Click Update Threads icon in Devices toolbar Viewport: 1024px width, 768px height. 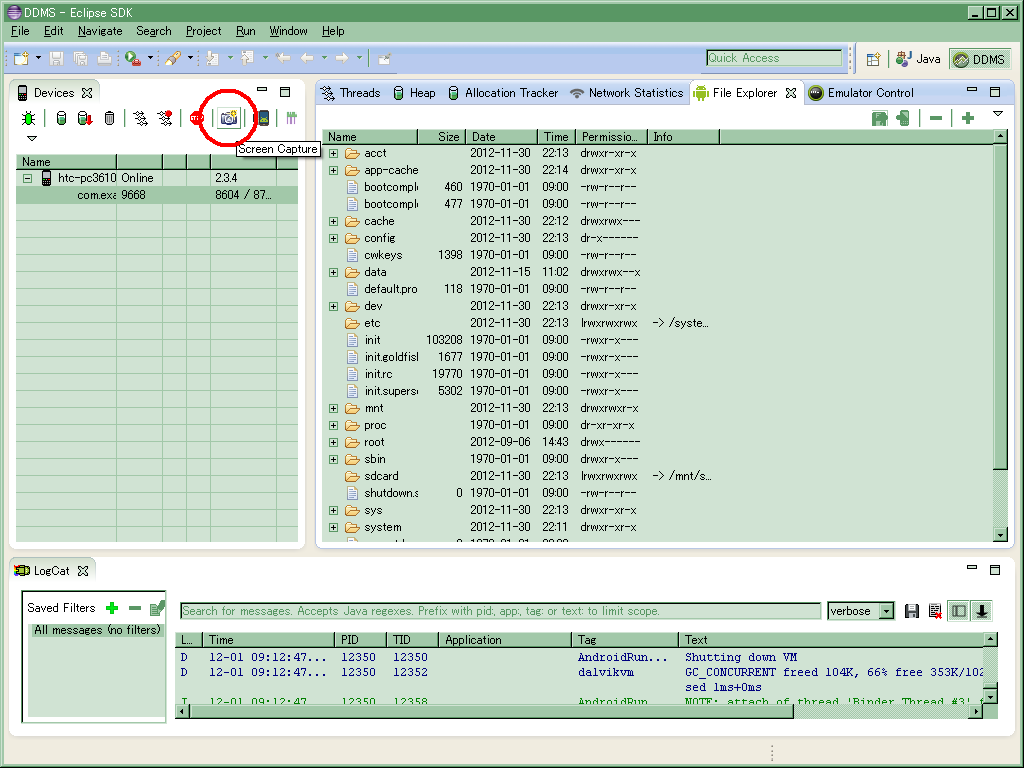point(140,118)
